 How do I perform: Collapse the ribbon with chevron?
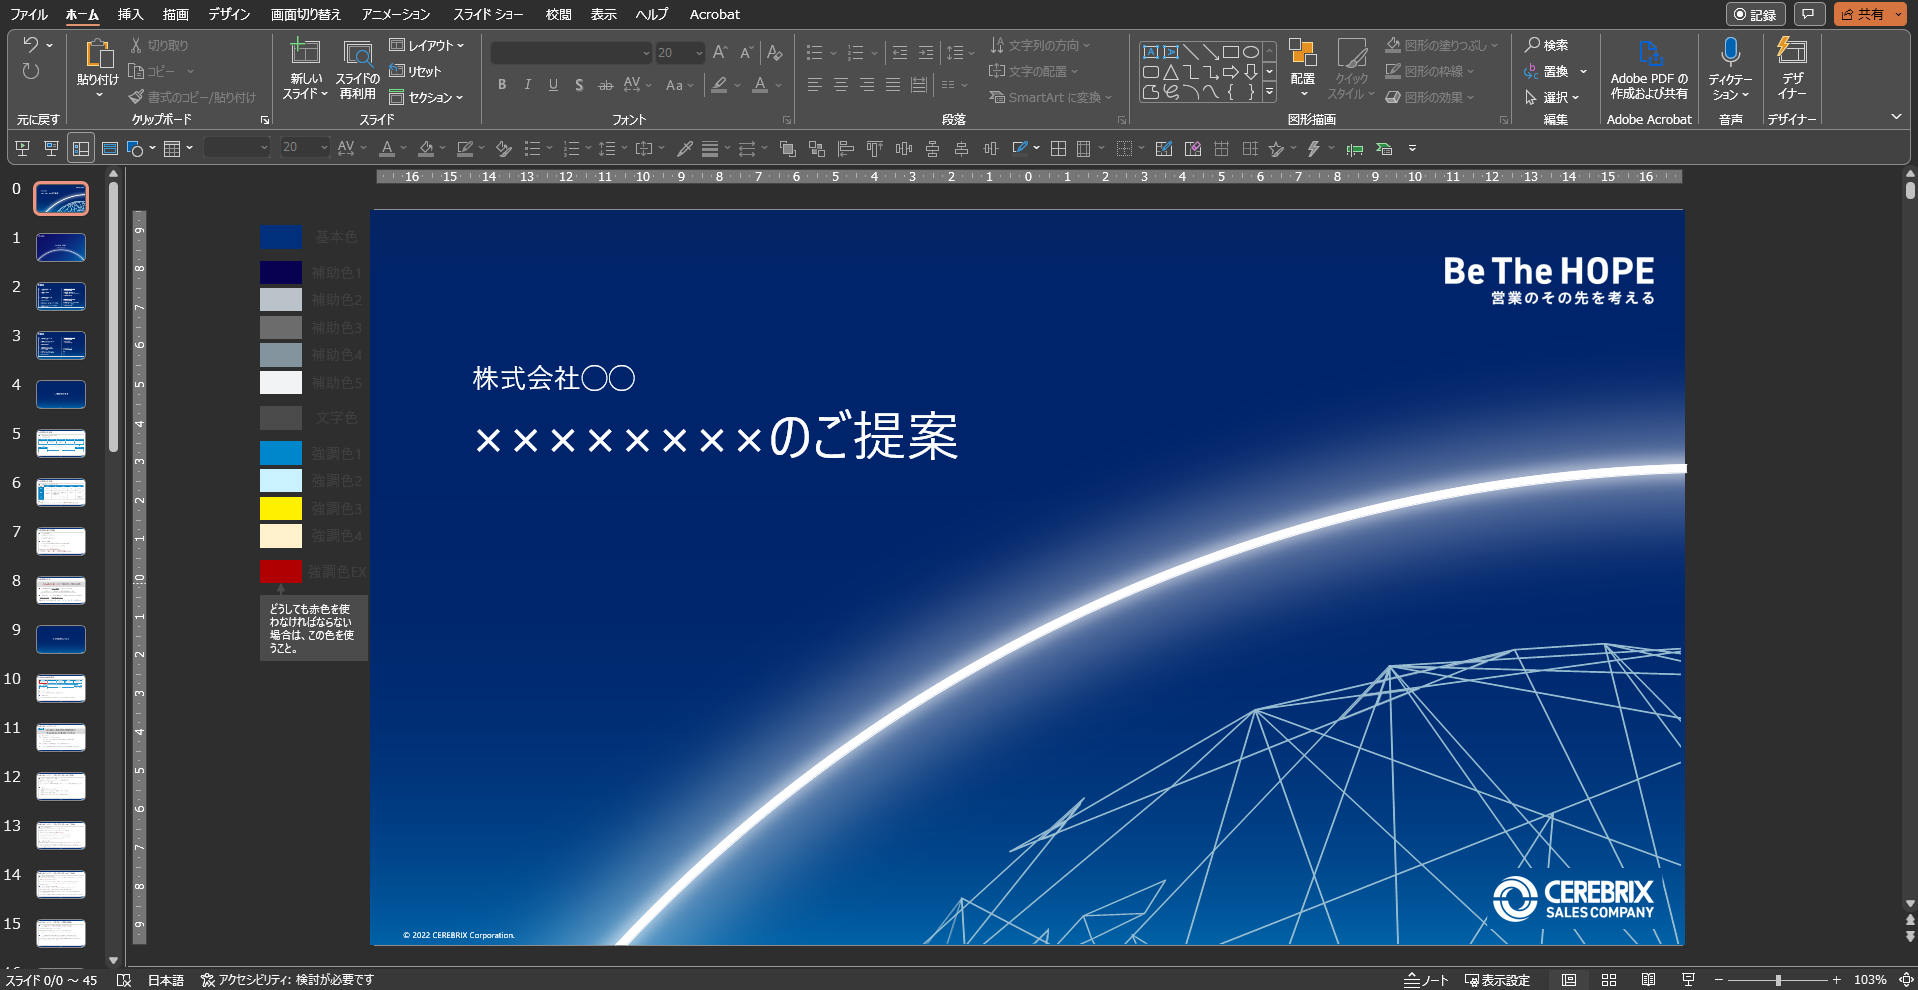pyautogui.click(x=1896, y=117)
